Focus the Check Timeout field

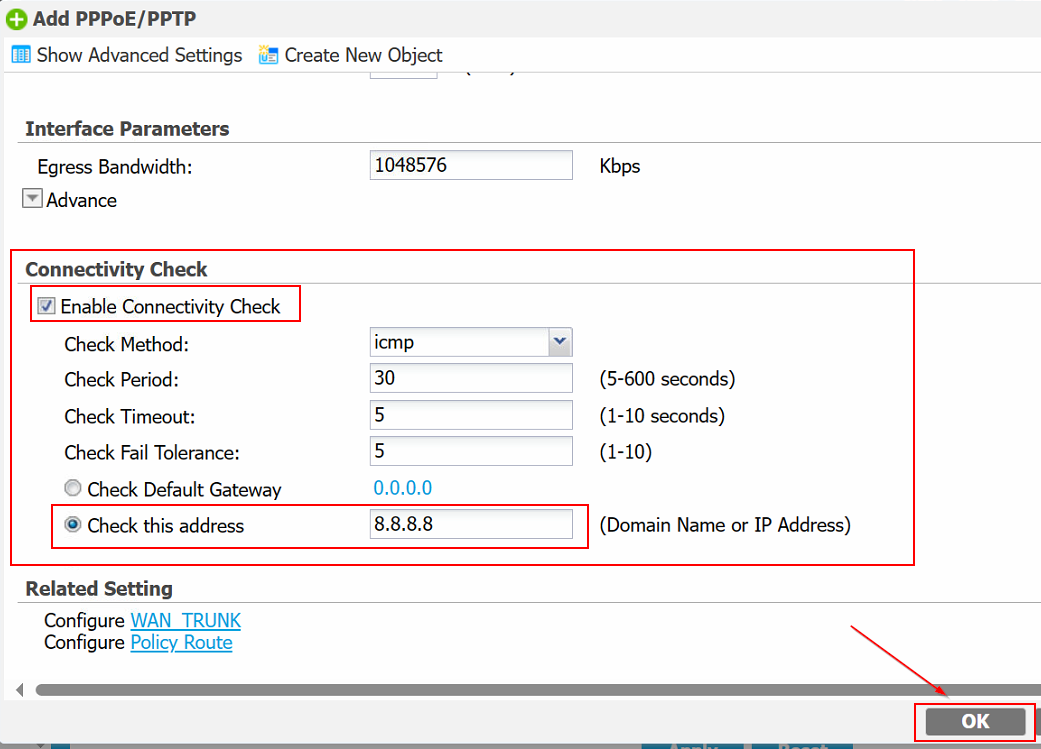(470, 415)
